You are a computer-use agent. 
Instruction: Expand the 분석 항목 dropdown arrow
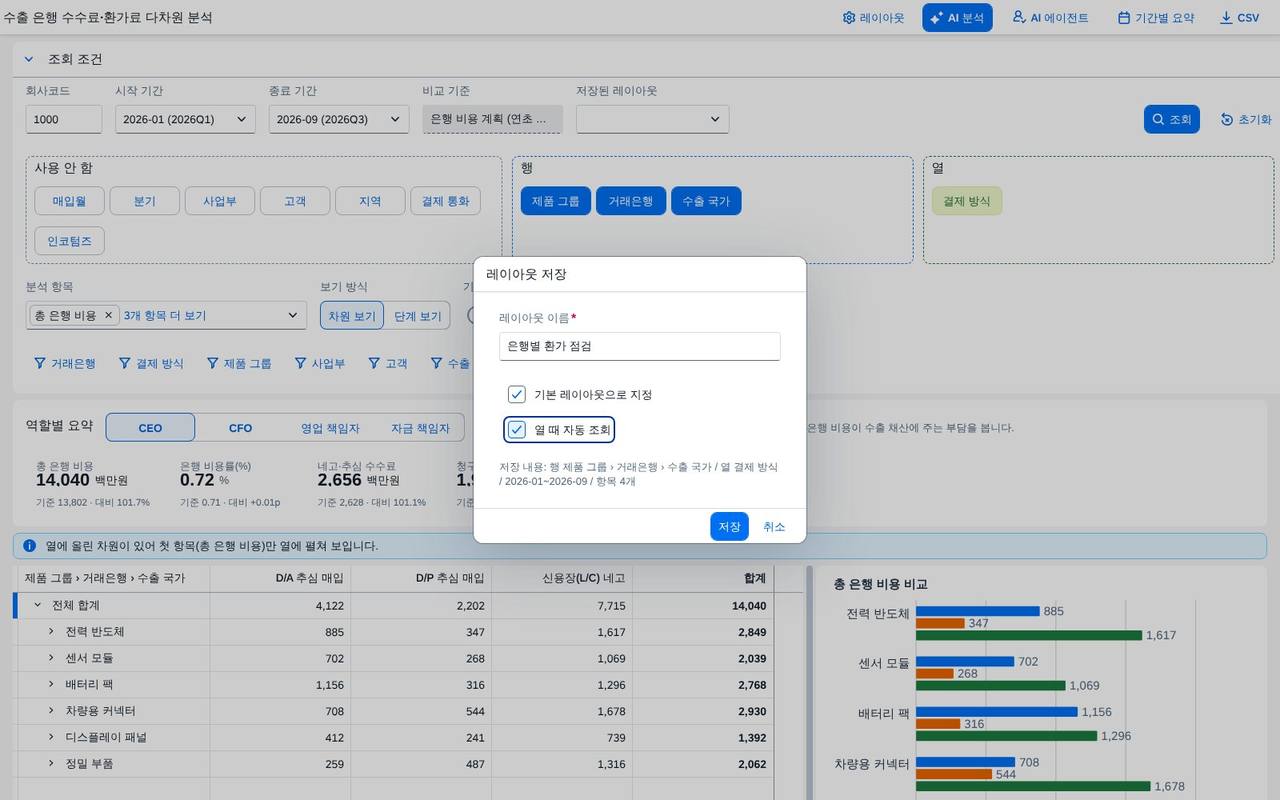pos(293,315)
